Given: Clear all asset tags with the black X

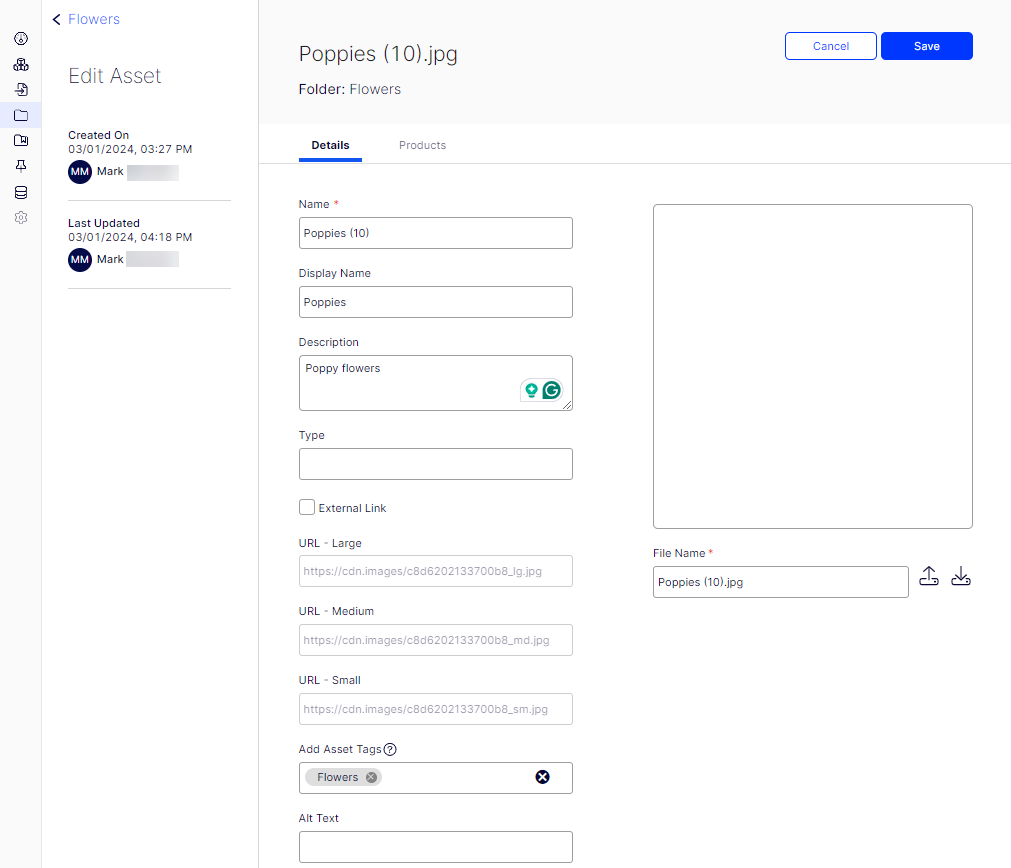Looking at the screenshot, I should point(542,777).
